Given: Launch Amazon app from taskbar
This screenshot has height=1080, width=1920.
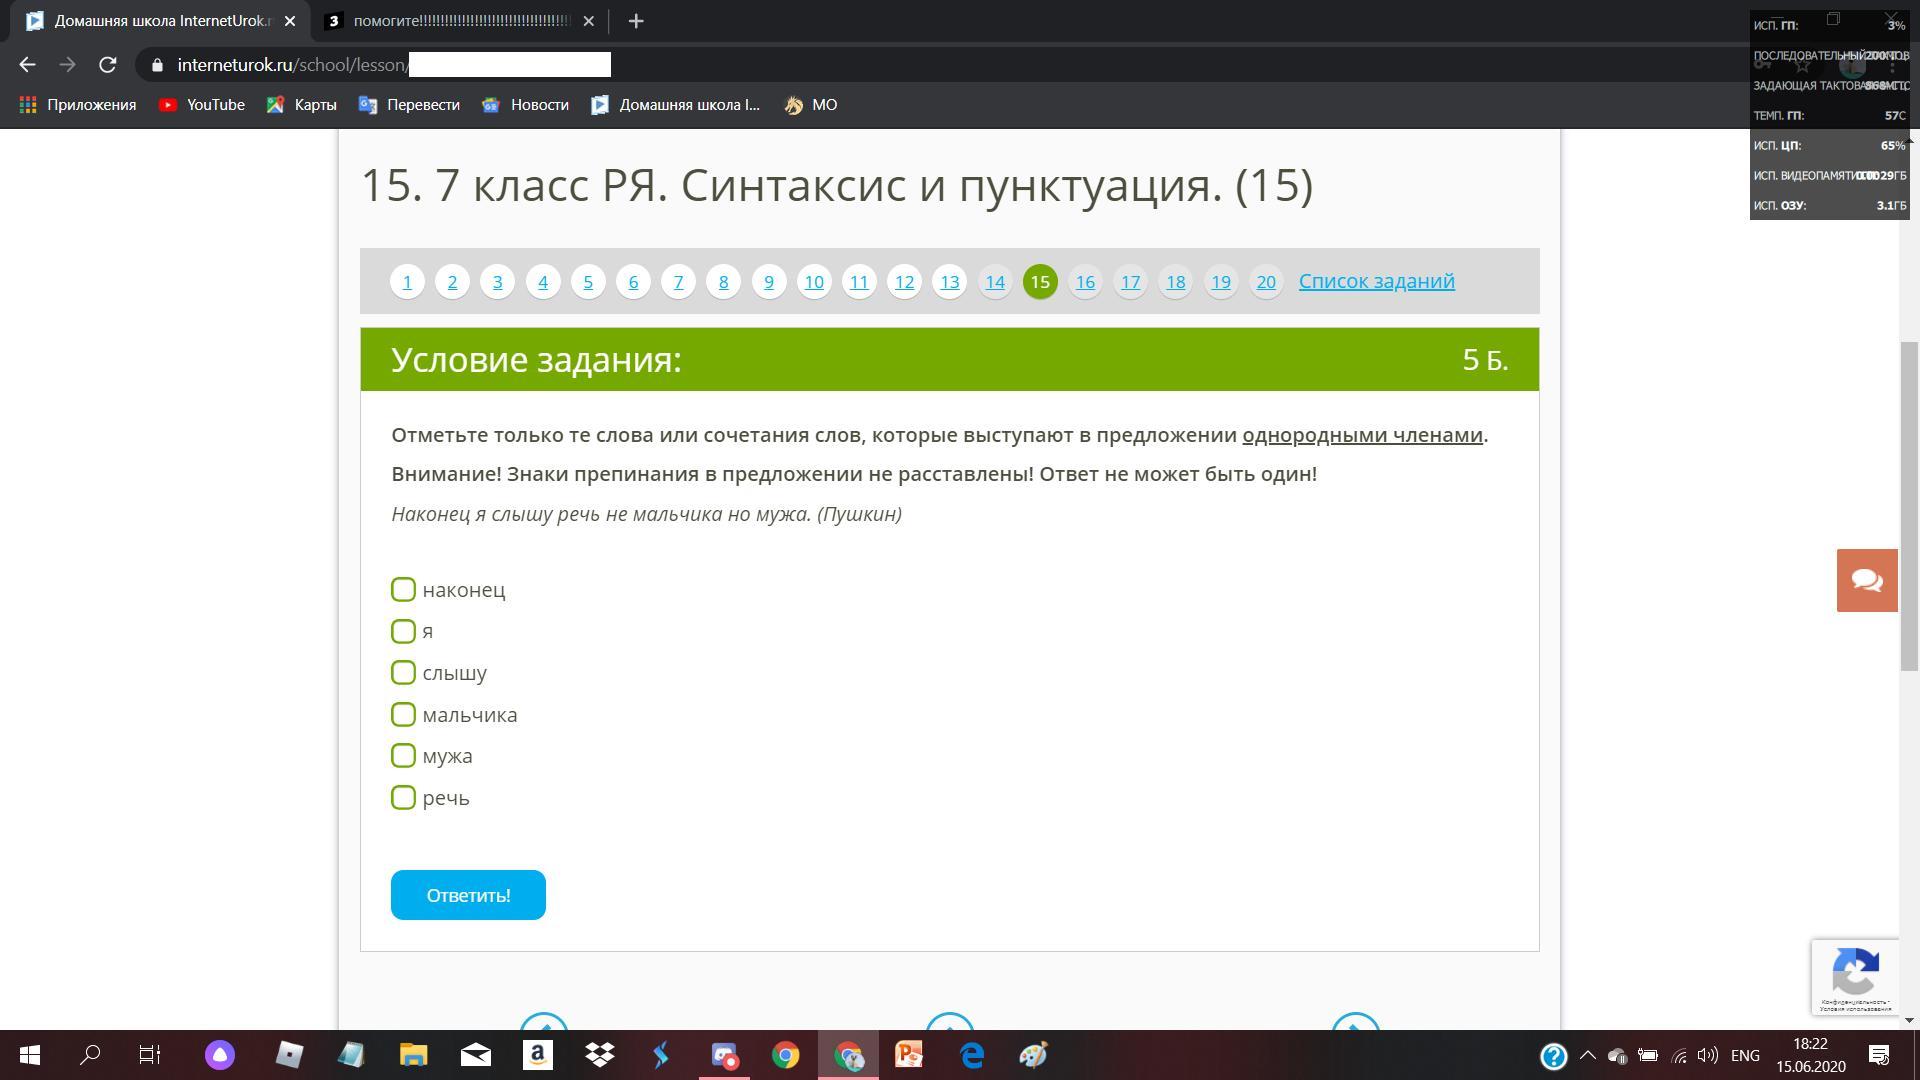Looking at the screenshot, I should [538, 1055].
